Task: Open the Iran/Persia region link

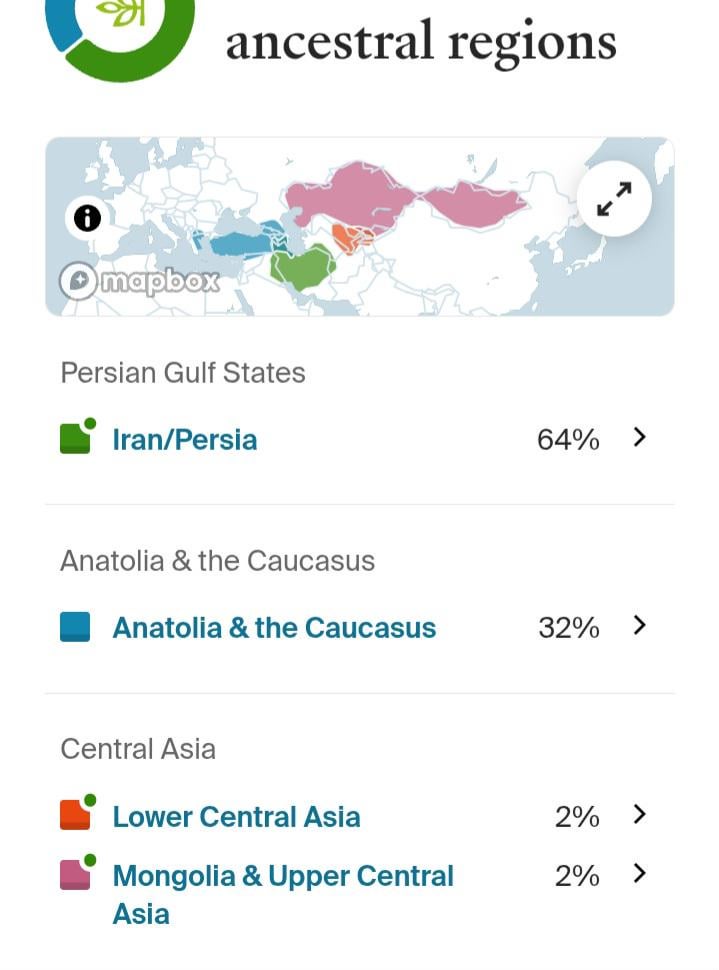Action: click(x=183, y=438)
